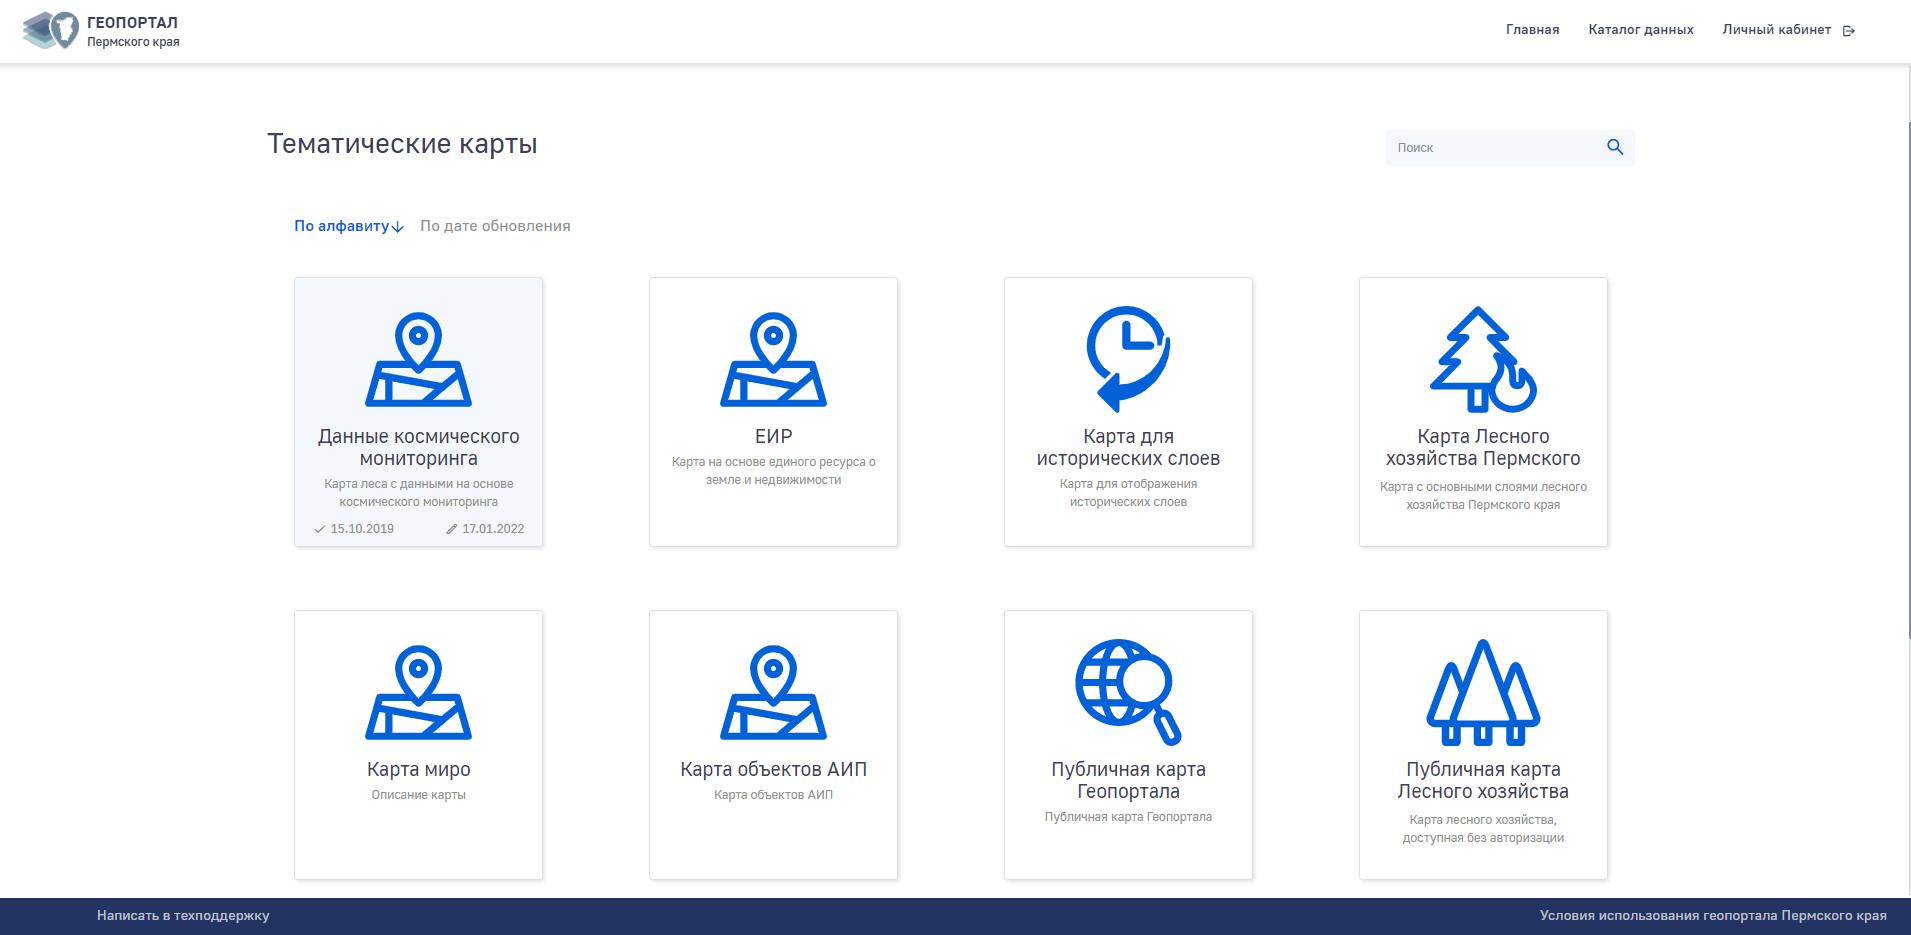Viewport: 1911px width, 935px height.
Task: Click the Поиск input field
Action: pyautogui.click(x=1490, y=148)
